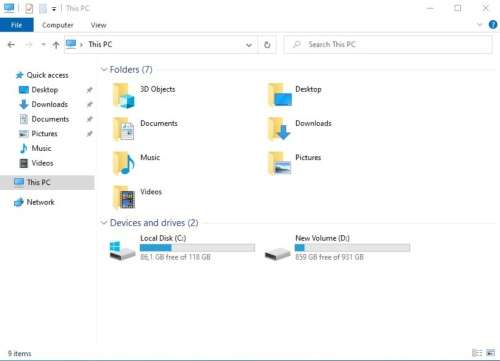500x361 pixels.
Task: Expand the ribbon with the chevron
Action: pyautogui.click(x=479, y=24)
